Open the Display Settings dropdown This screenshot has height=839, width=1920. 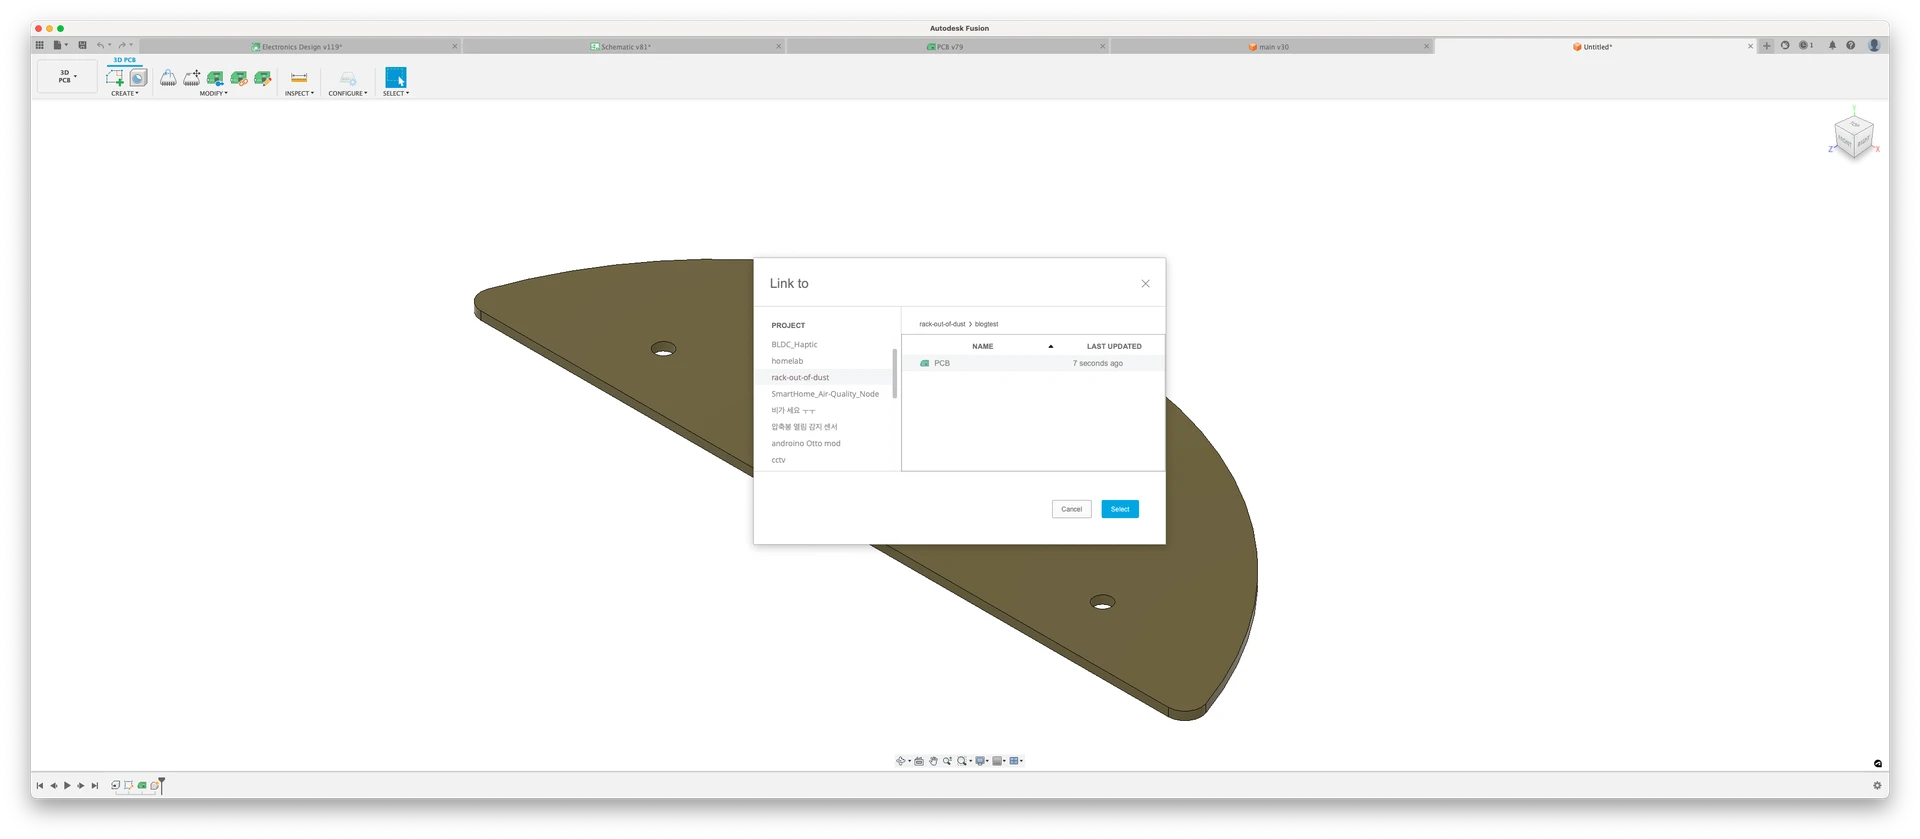coord(981,761)
